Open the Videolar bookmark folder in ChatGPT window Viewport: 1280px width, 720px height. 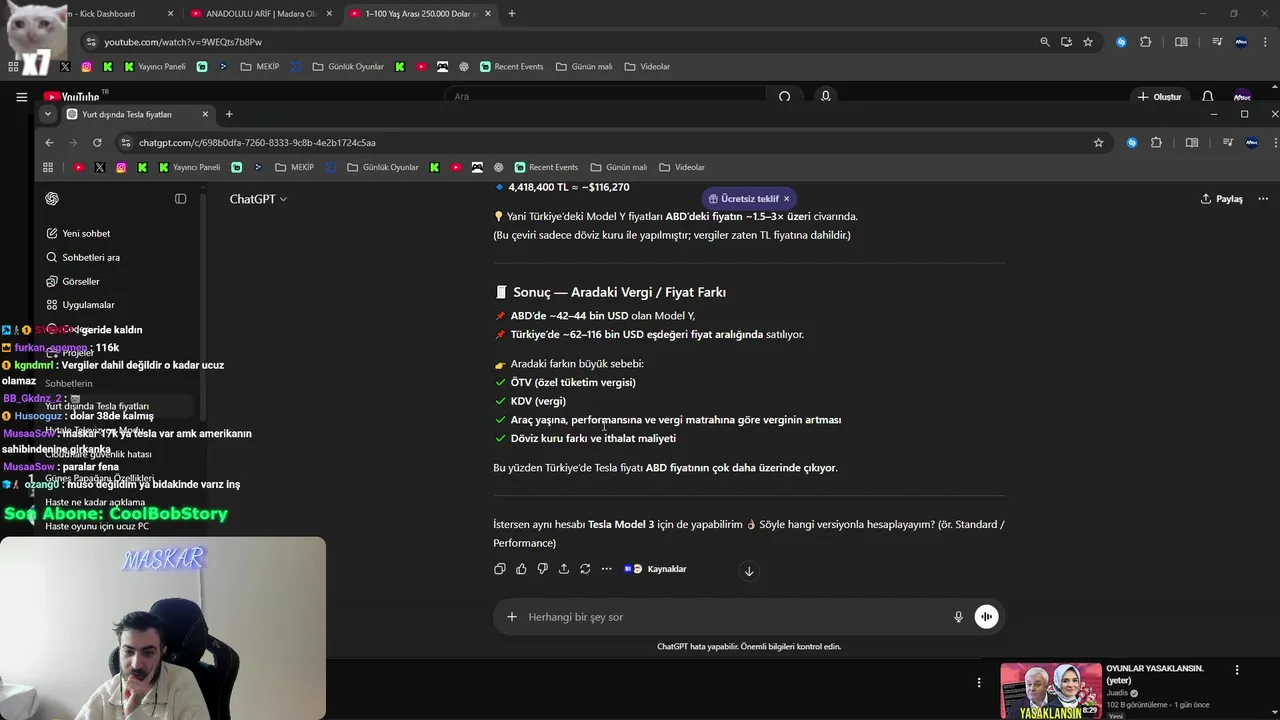[681, 167]
